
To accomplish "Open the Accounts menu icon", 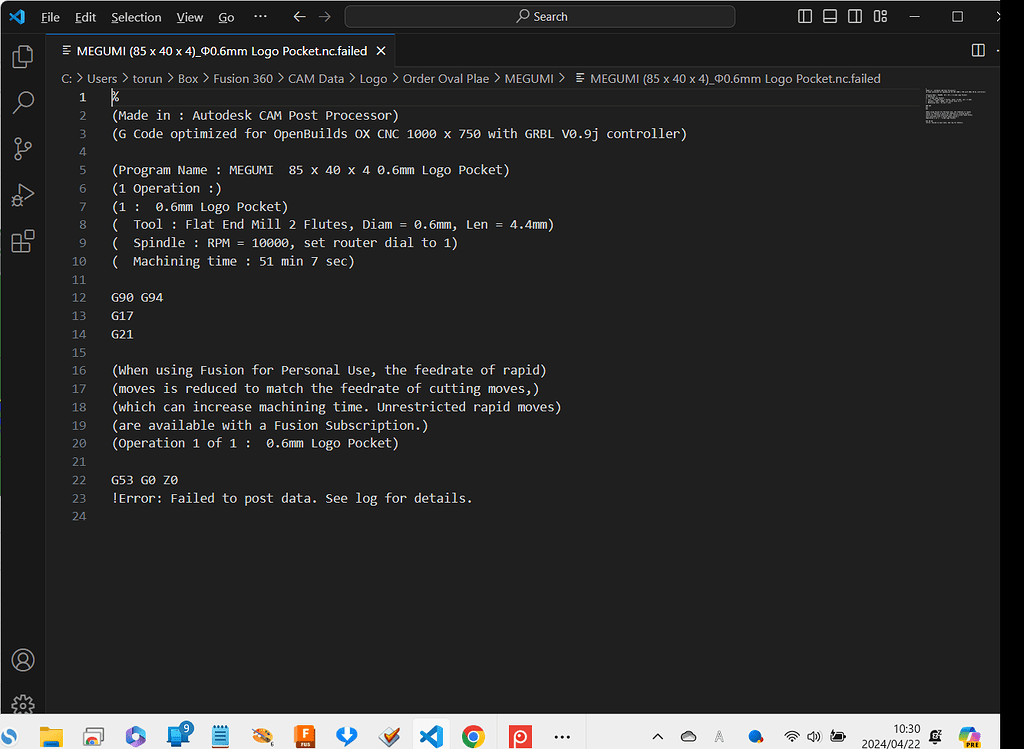I will coord(23,660).
